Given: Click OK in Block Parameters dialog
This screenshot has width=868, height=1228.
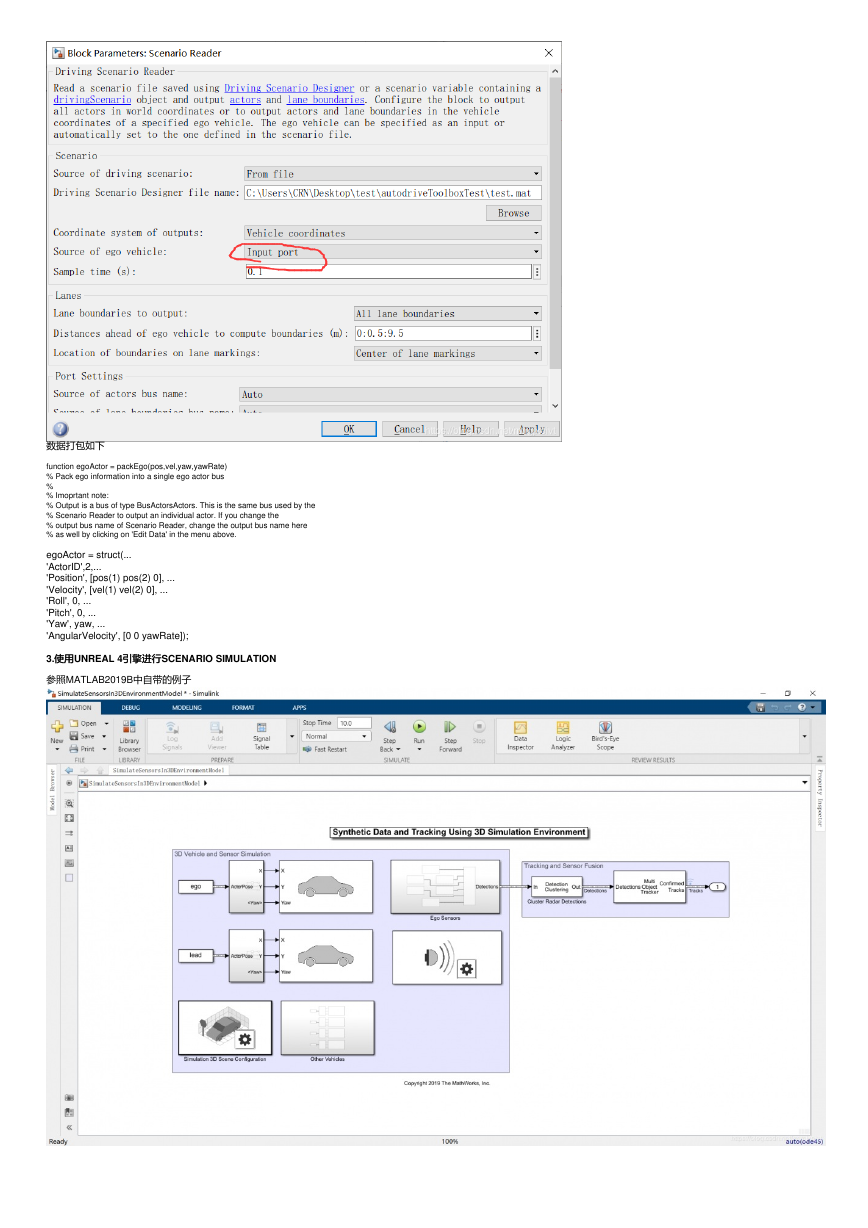Looking at the screenshot, I should 349,429.
